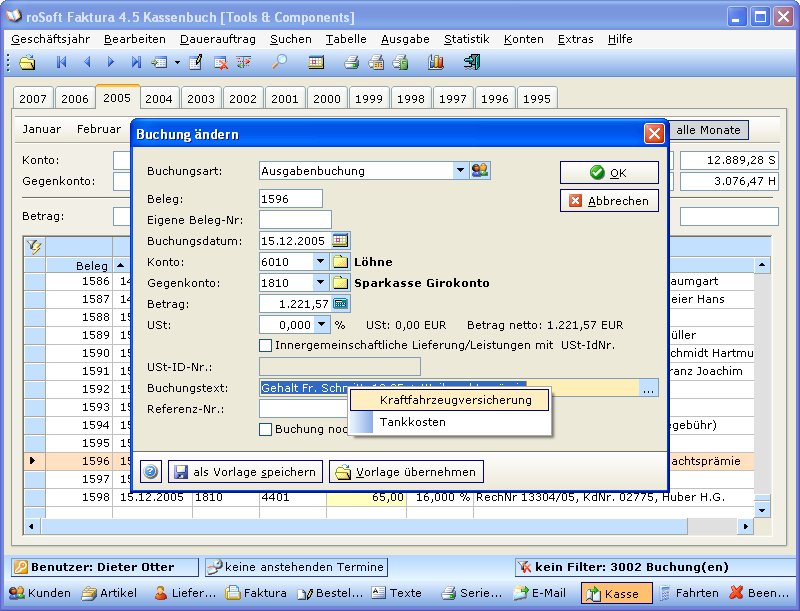Click the magnifier search icon in toolbar
Viewport: 800px width, 611px height.
[x=280, y=62]
